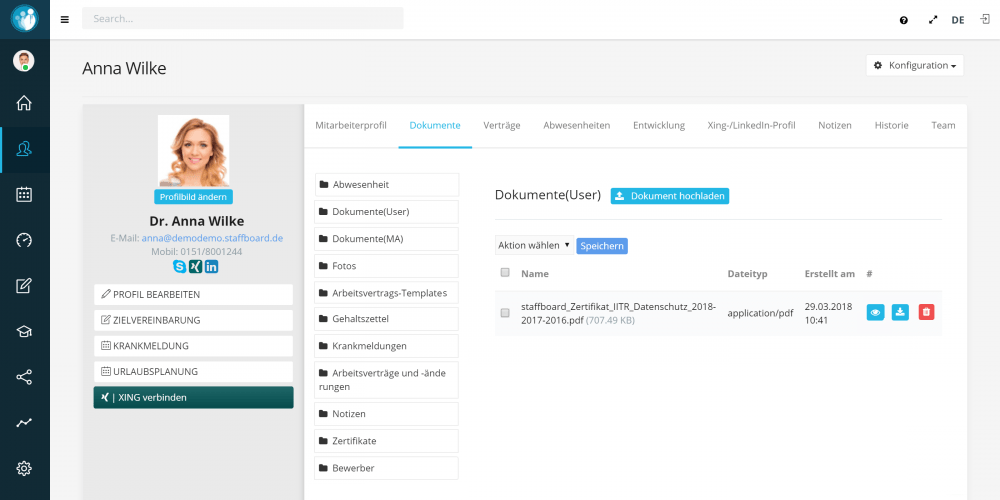Click the graduation cap training icon

pyautogui.click(x=24, y=331)
